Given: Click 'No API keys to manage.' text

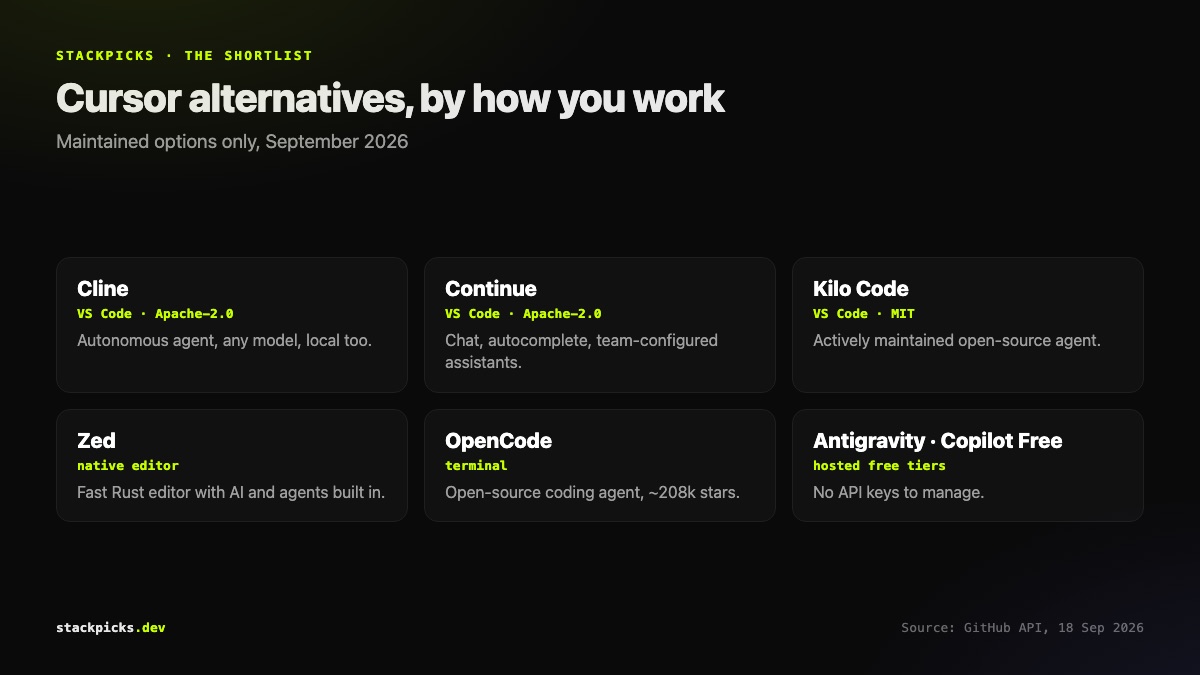Looking at the screenshot, I should [899, 493].
